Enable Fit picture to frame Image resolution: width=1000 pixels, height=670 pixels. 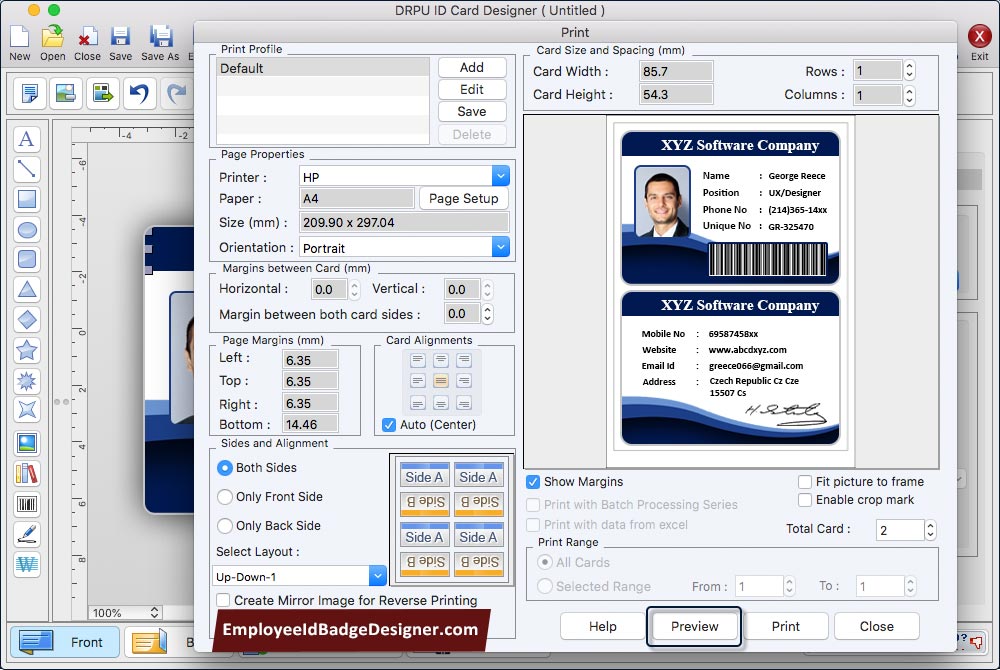coord(805,482)
